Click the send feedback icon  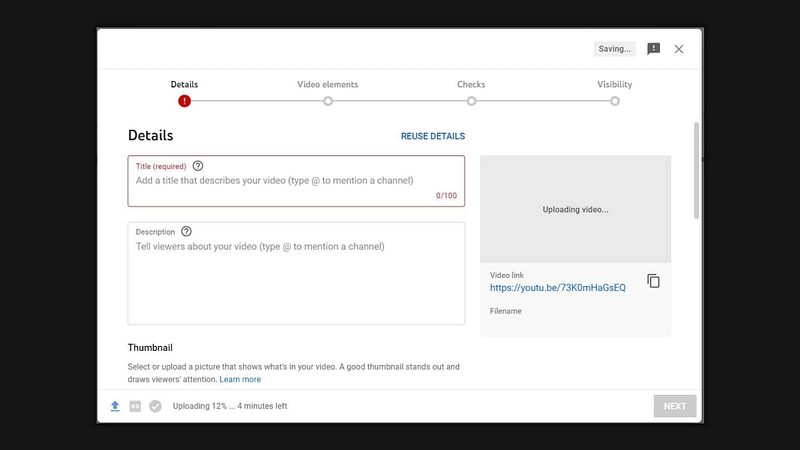(x=654, y=49)
